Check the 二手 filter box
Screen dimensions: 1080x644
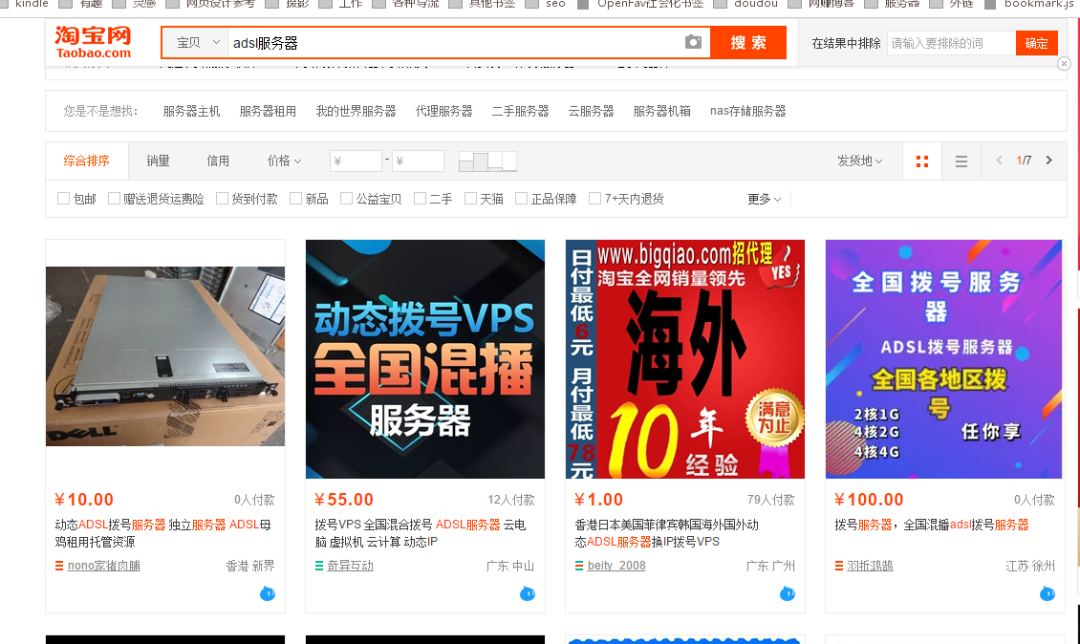[419, 198]
